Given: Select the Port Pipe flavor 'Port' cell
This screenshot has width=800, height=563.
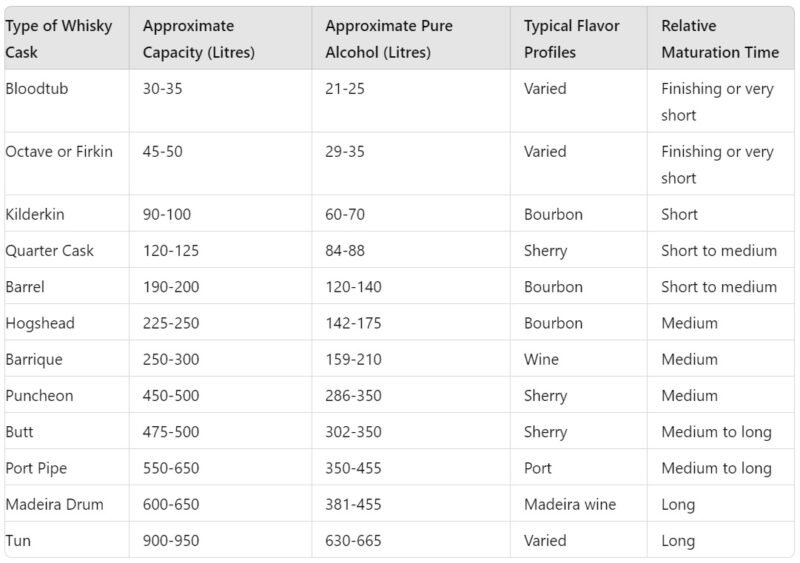Looking at the screenshot, I should pyautogui.click(x=538, y=468).
